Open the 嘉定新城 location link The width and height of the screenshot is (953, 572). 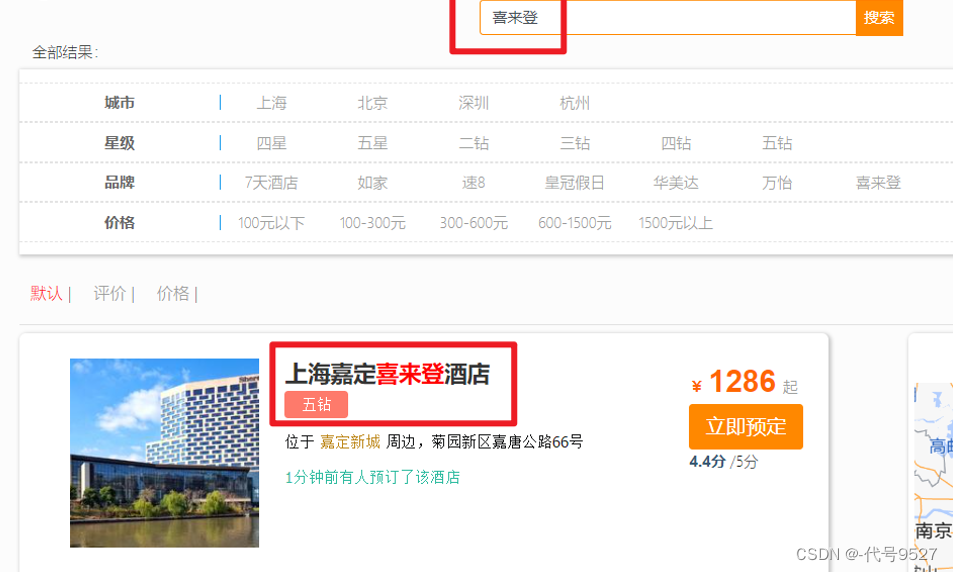350,442
